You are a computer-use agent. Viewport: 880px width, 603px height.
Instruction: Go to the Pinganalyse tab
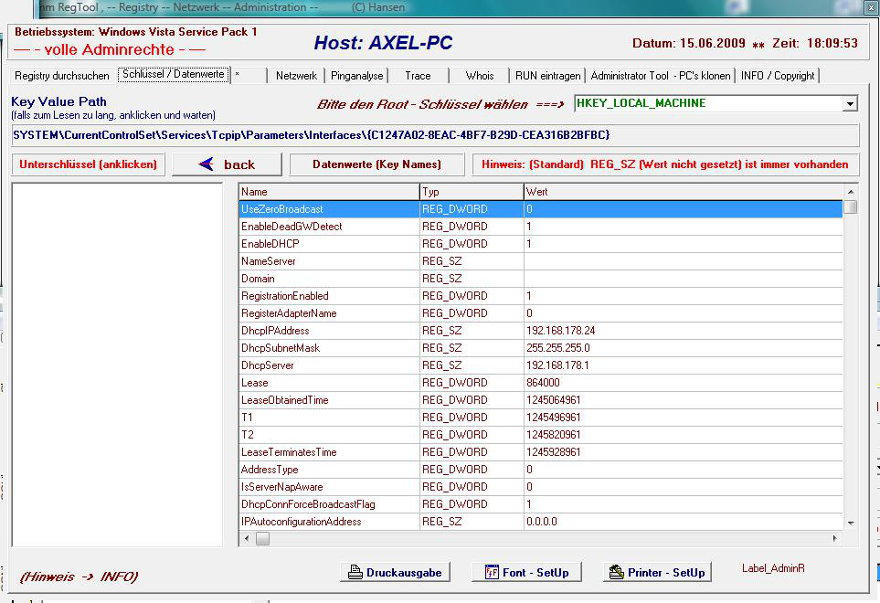click(x=357, y=76)
